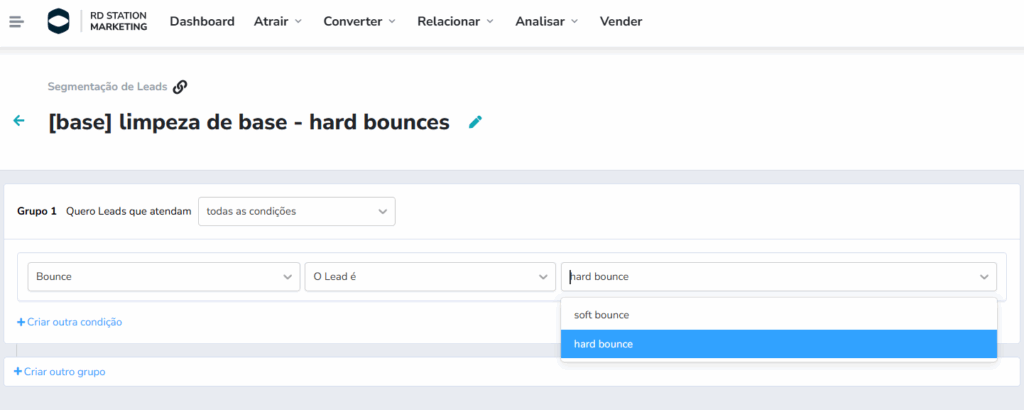
Task: Go to the Vender section
Action: click(621, 21)
